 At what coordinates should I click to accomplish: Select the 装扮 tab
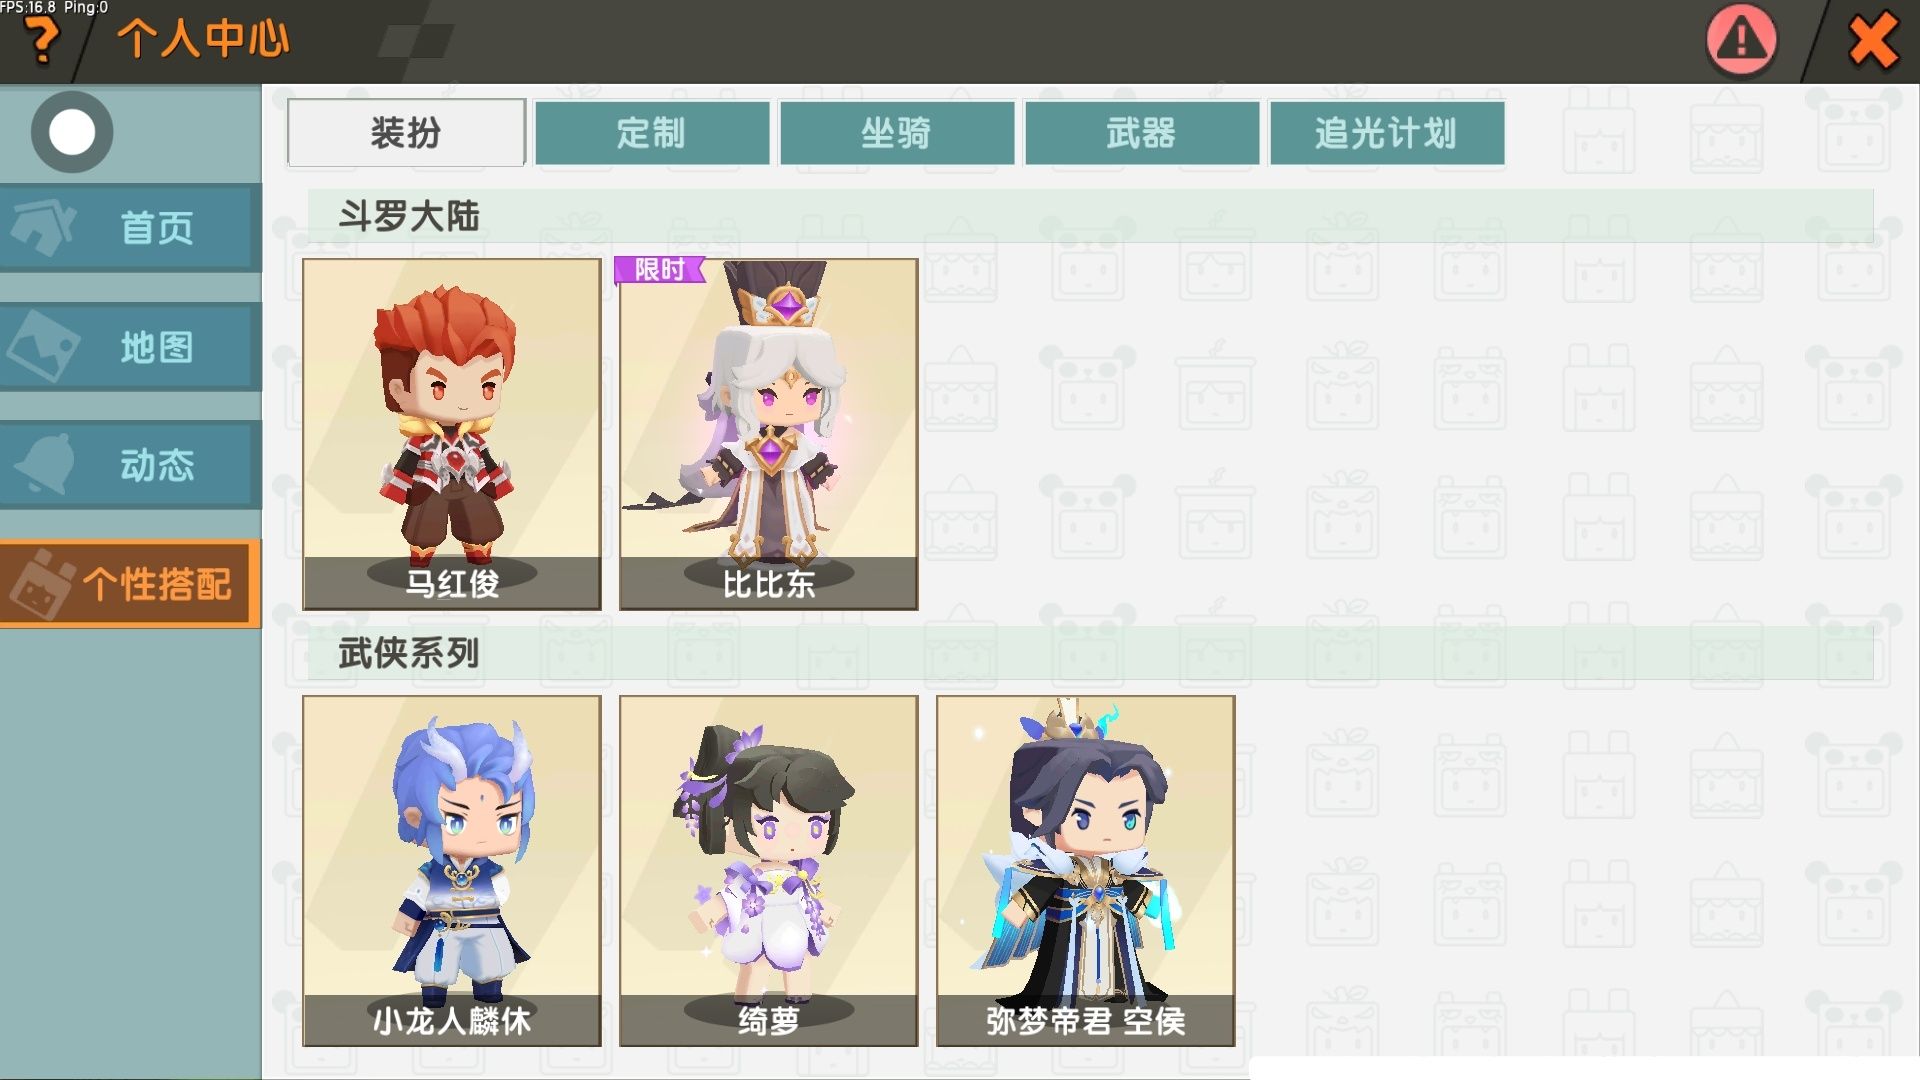(406, 132)
